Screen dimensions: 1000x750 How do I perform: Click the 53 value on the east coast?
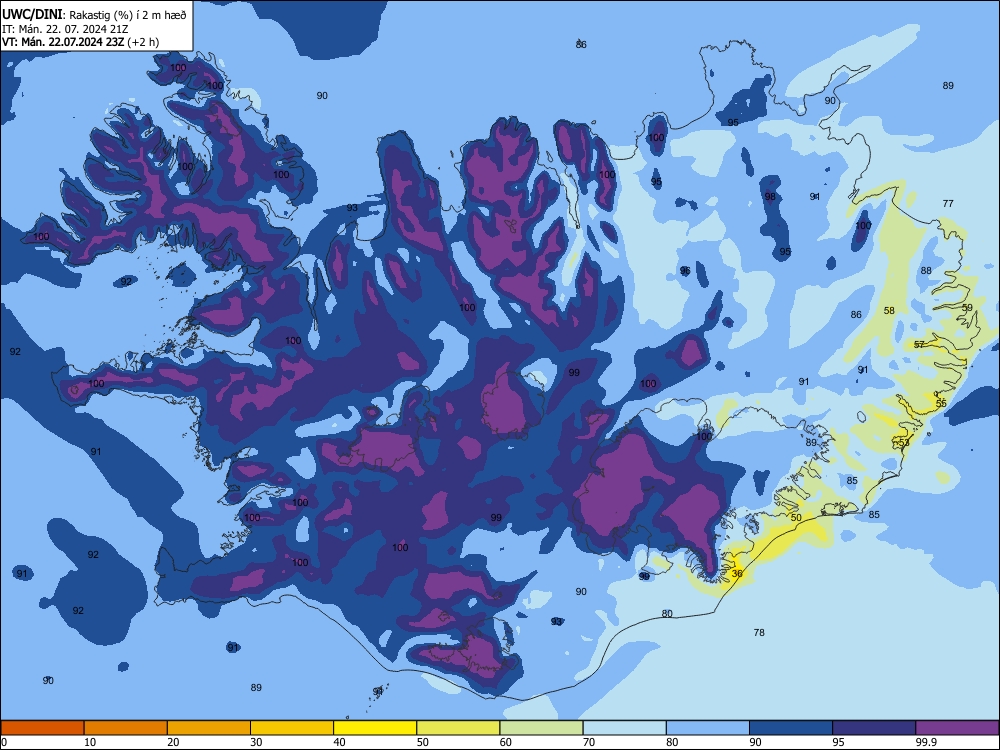pos(904,443)
